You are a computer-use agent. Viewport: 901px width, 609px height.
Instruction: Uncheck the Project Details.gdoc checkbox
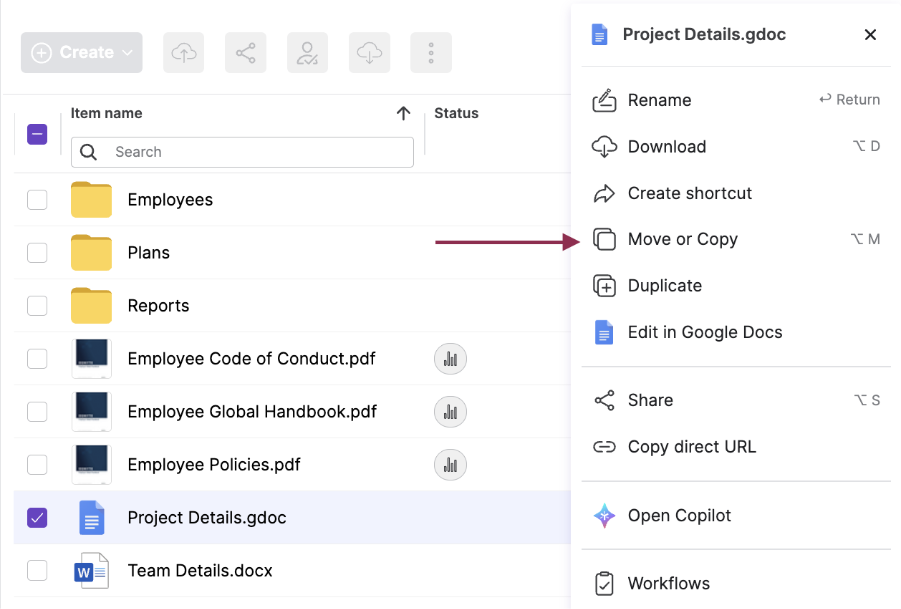tap(37, 518)
